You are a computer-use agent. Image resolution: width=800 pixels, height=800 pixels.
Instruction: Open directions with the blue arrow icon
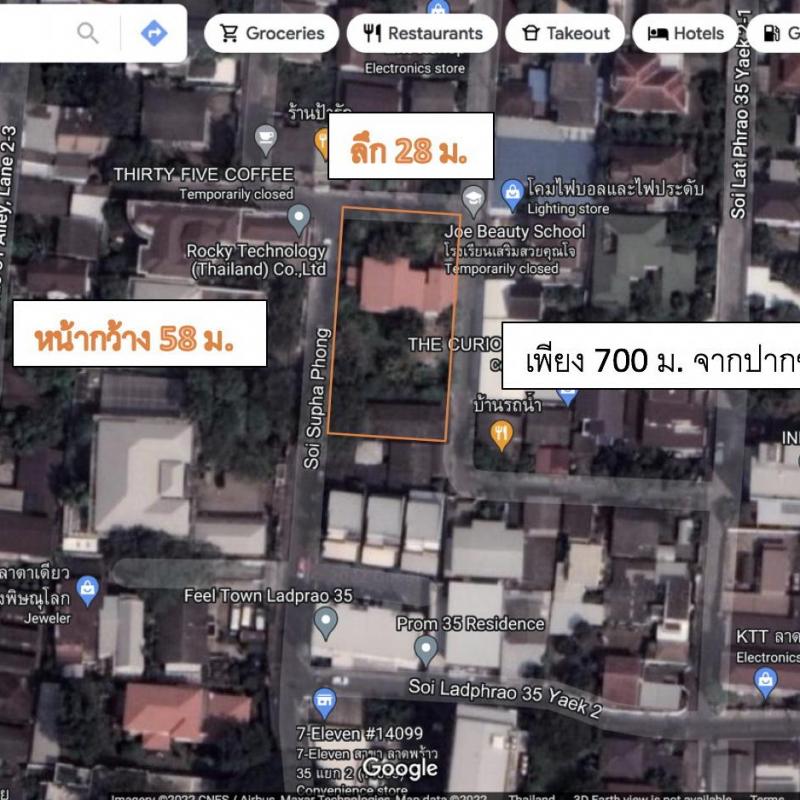pos(154,33)
